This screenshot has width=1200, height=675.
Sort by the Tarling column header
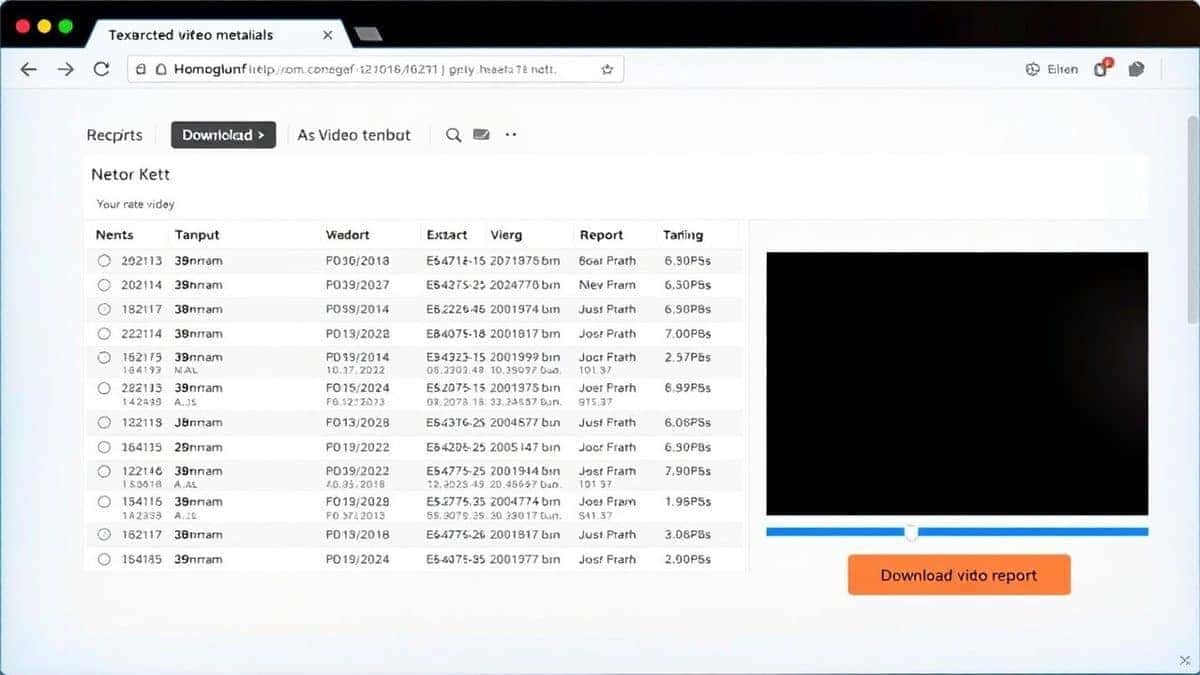pos(683,235)
